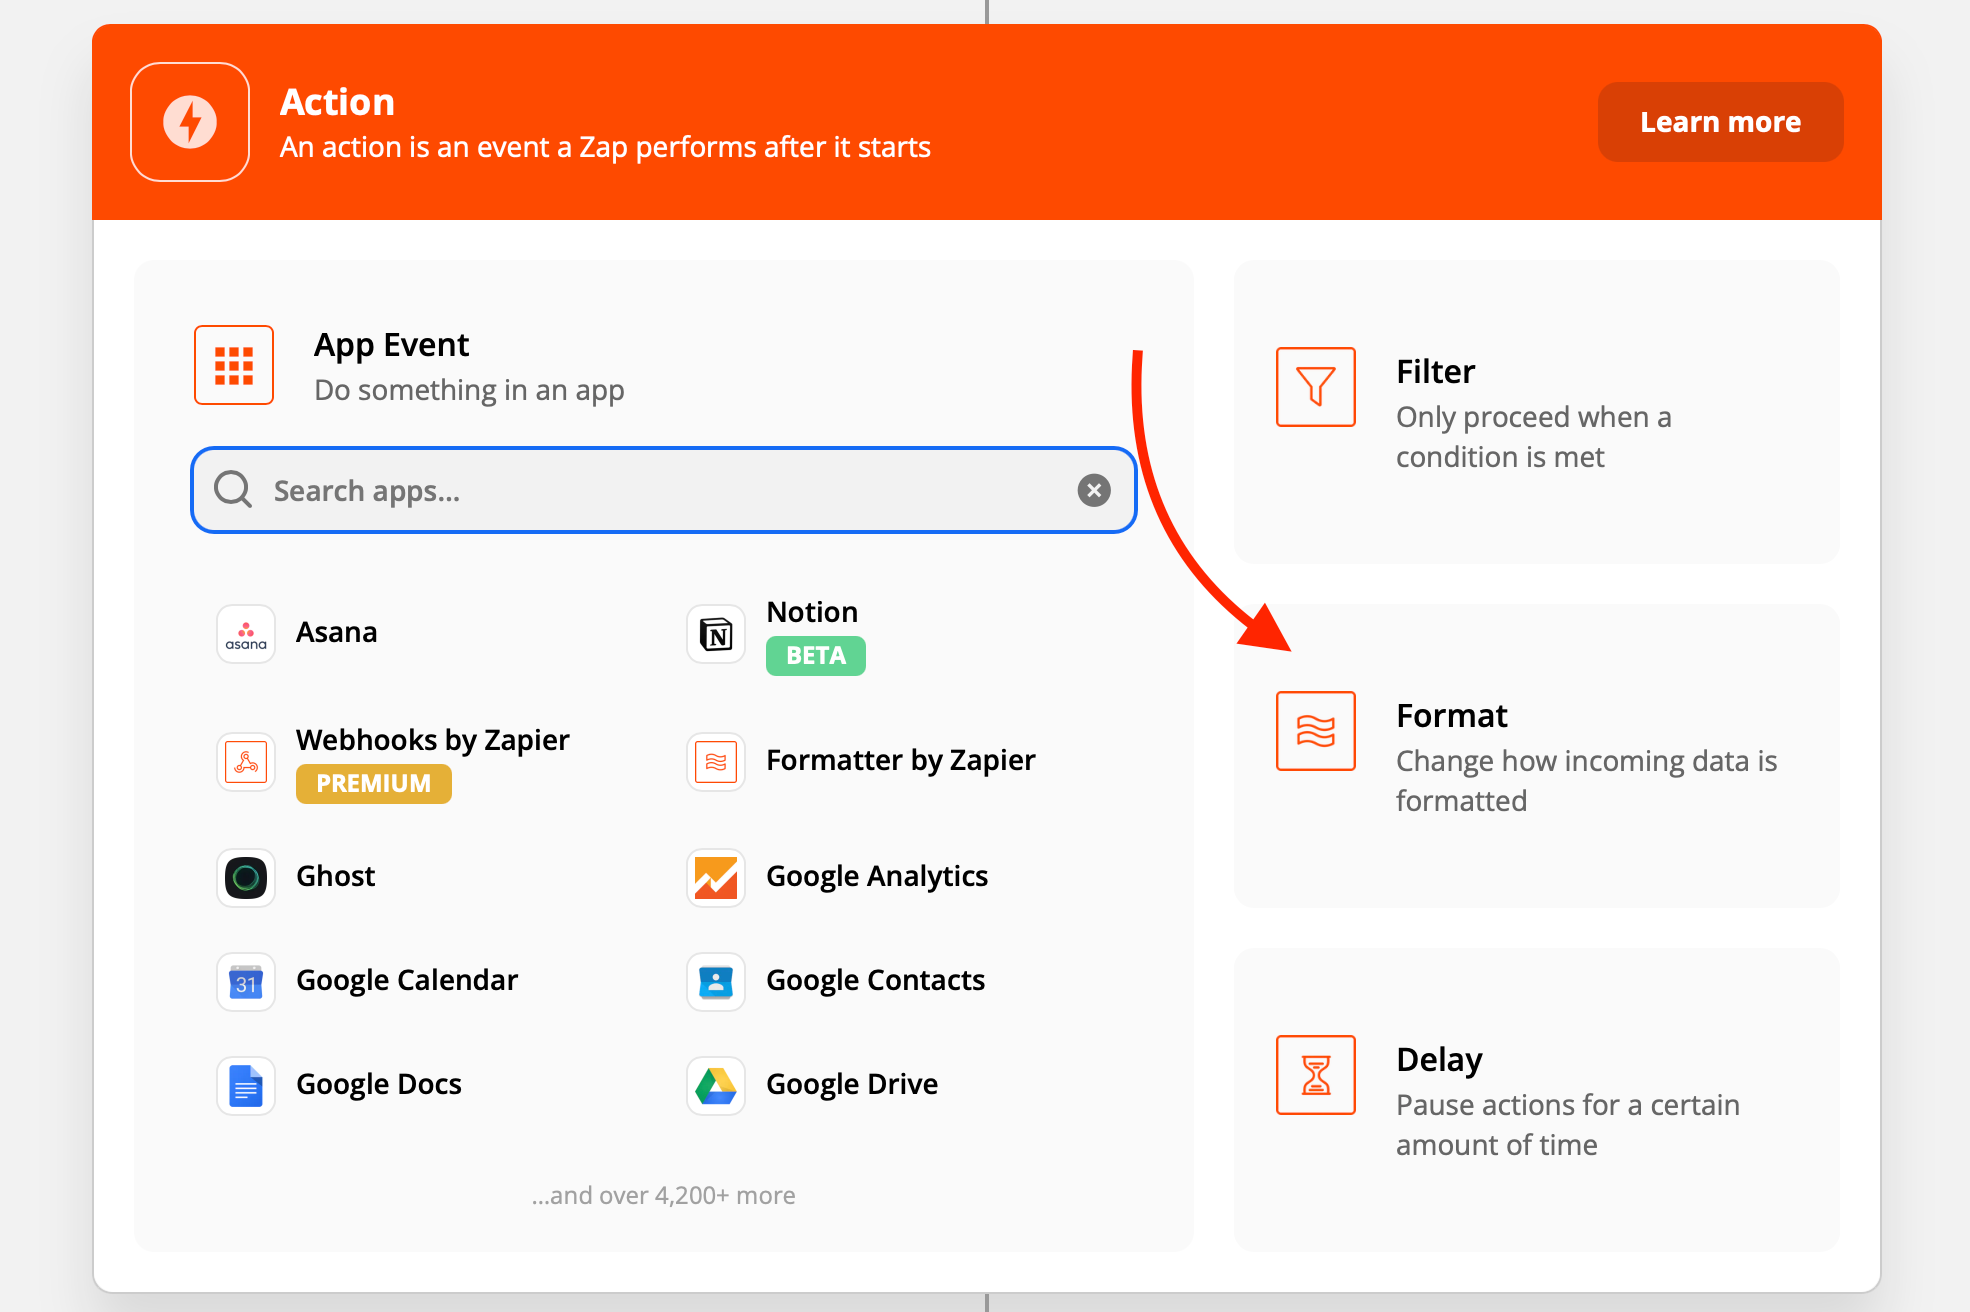This screenshot has width=1970, height=1312.
Task: Click the App Event grid icon
Action: pyautogui.click(x=234, y=365)
